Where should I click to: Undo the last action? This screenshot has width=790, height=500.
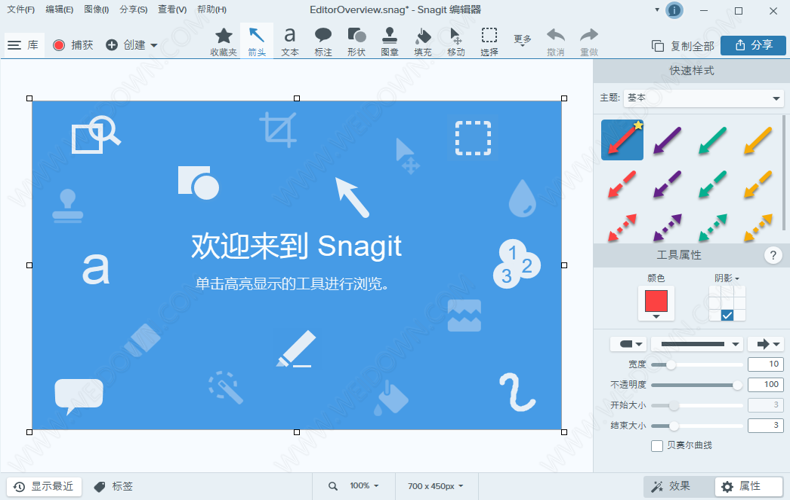coord(556,41)
